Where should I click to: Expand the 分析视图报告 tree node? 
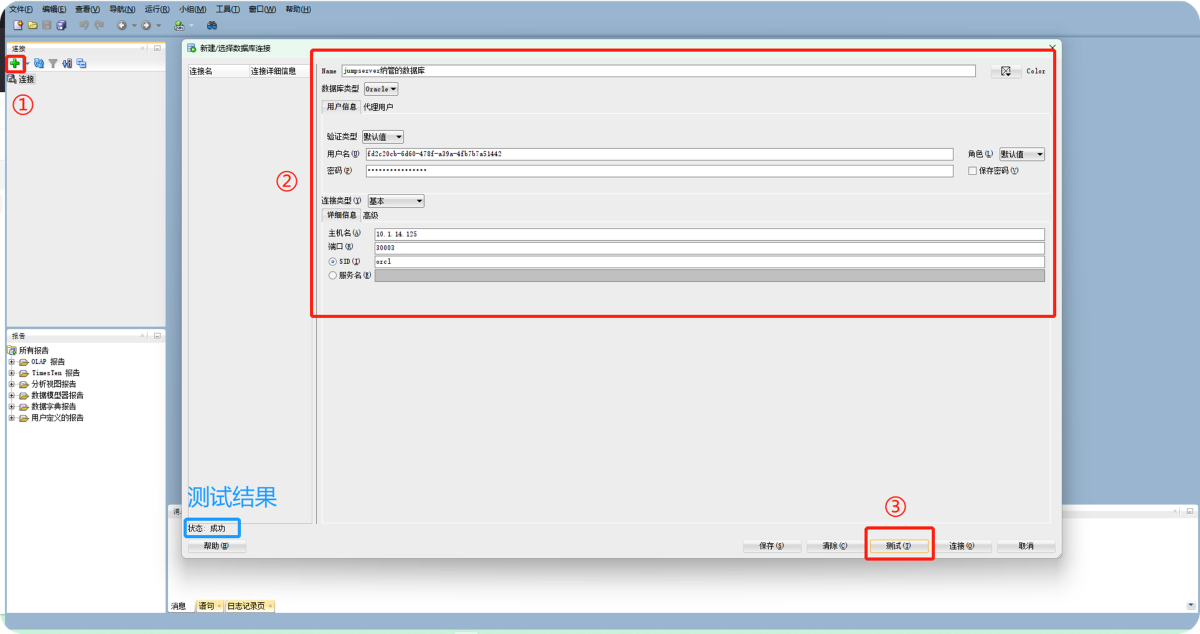[11, 384]
